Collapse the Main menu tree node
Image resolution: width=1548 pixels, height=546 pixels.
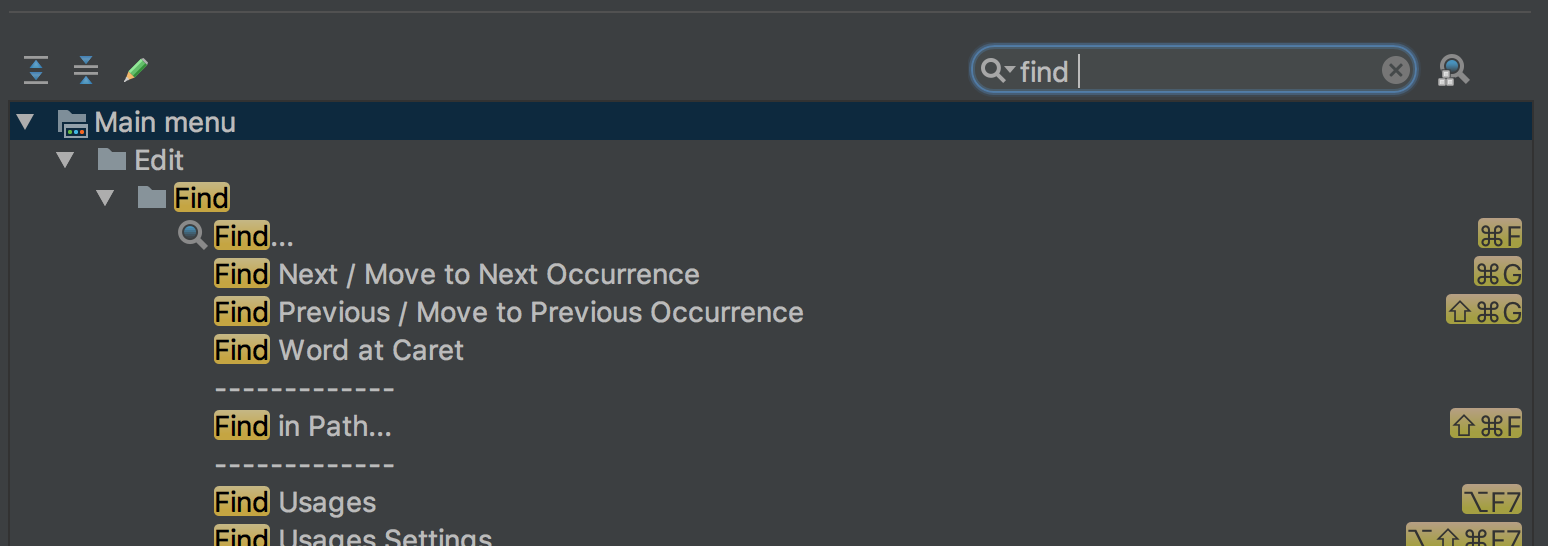tap(25, 123)
